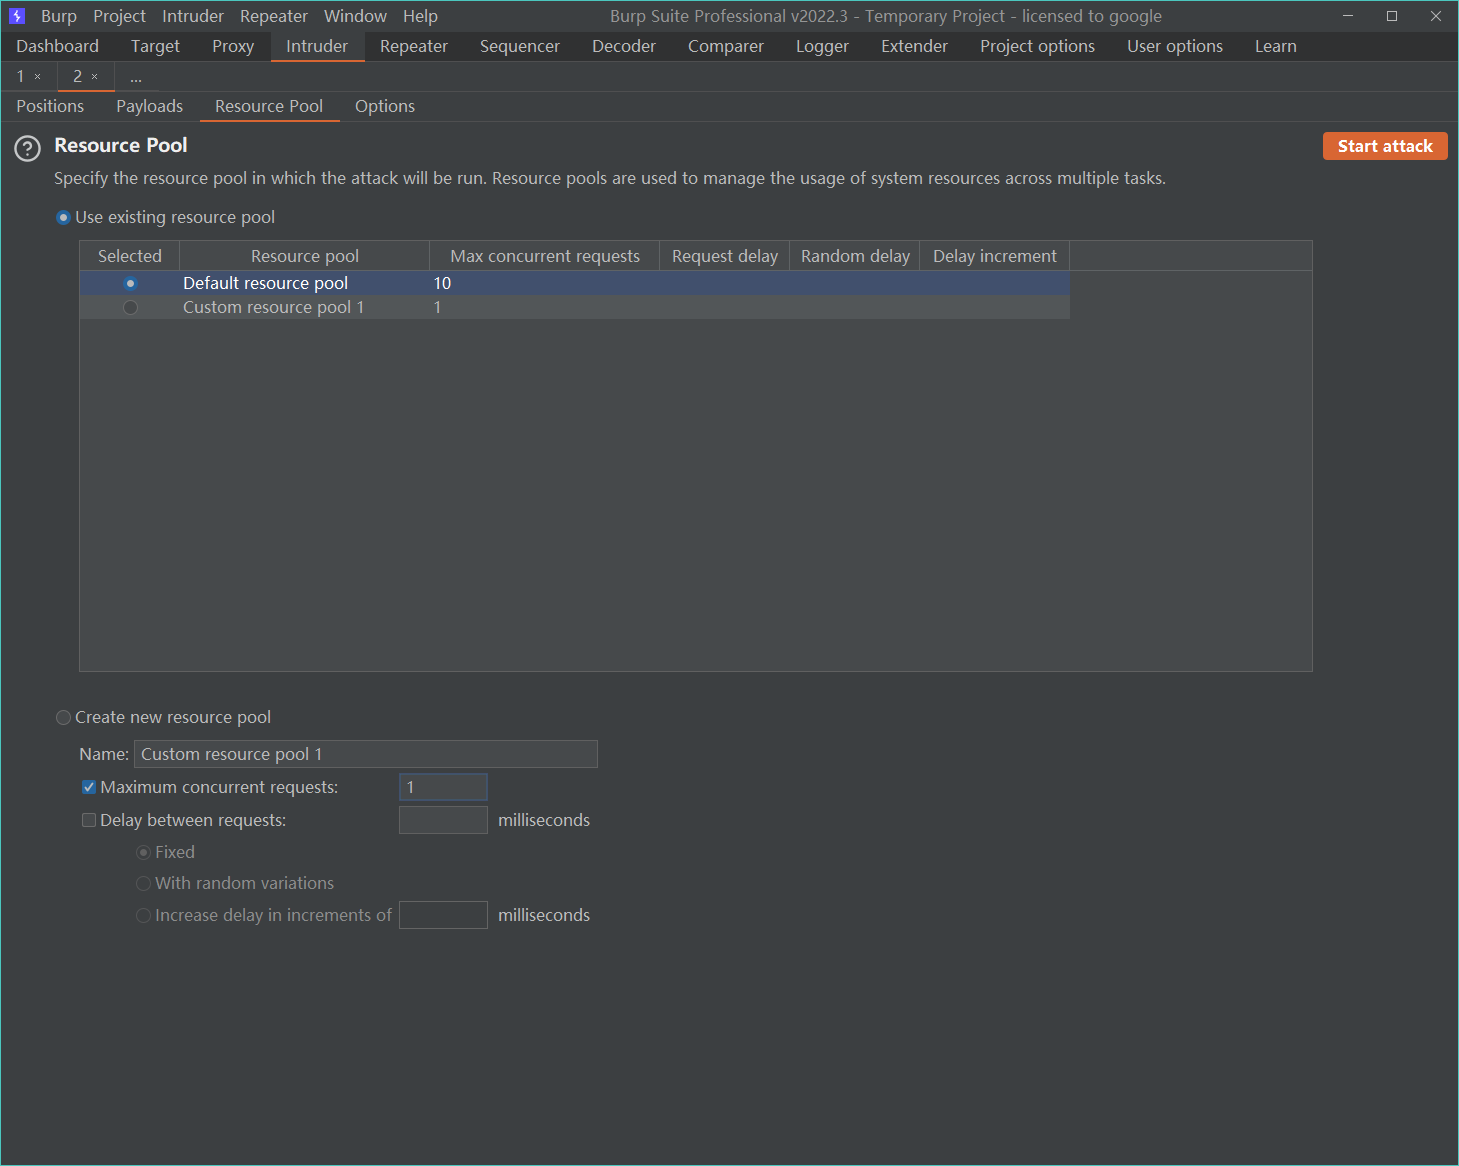Click the Selected column header
Screen dimensions: 1459x1166
pyautogui.click(x=130, y=256)
